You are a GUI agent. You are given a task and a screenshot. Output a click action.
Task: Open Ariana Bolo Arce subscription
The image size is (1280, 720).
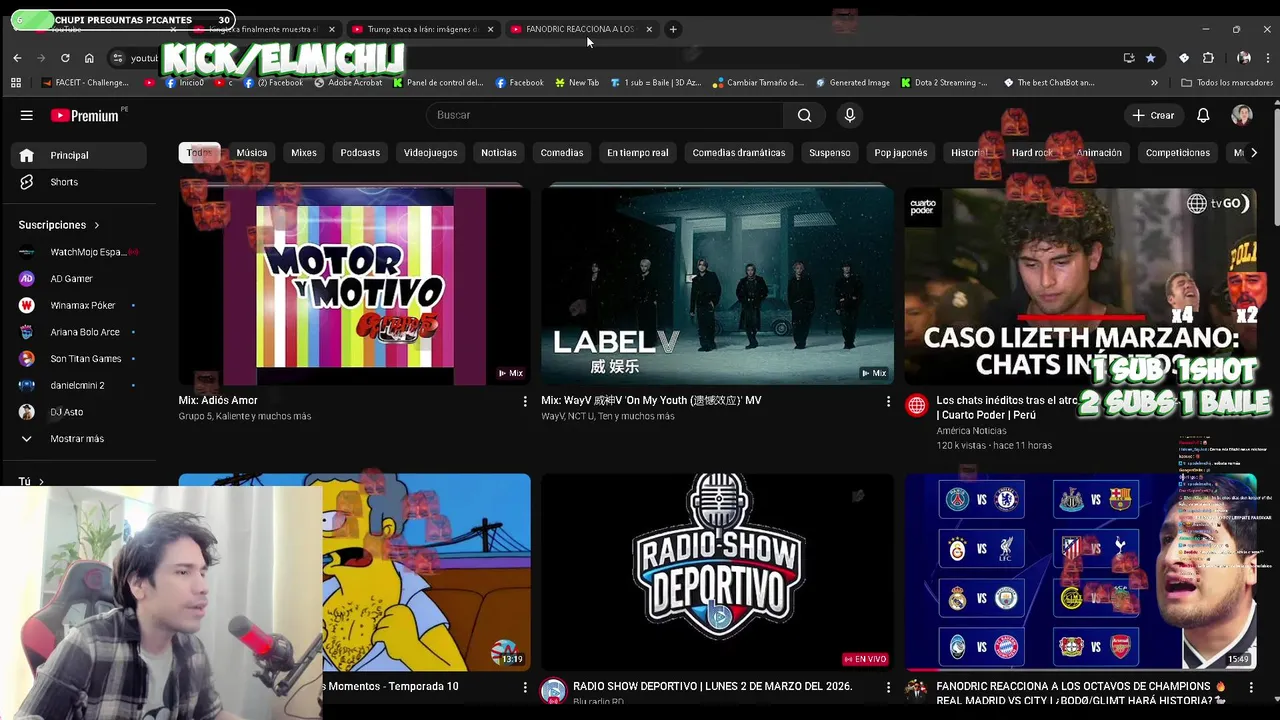(78, 332)
